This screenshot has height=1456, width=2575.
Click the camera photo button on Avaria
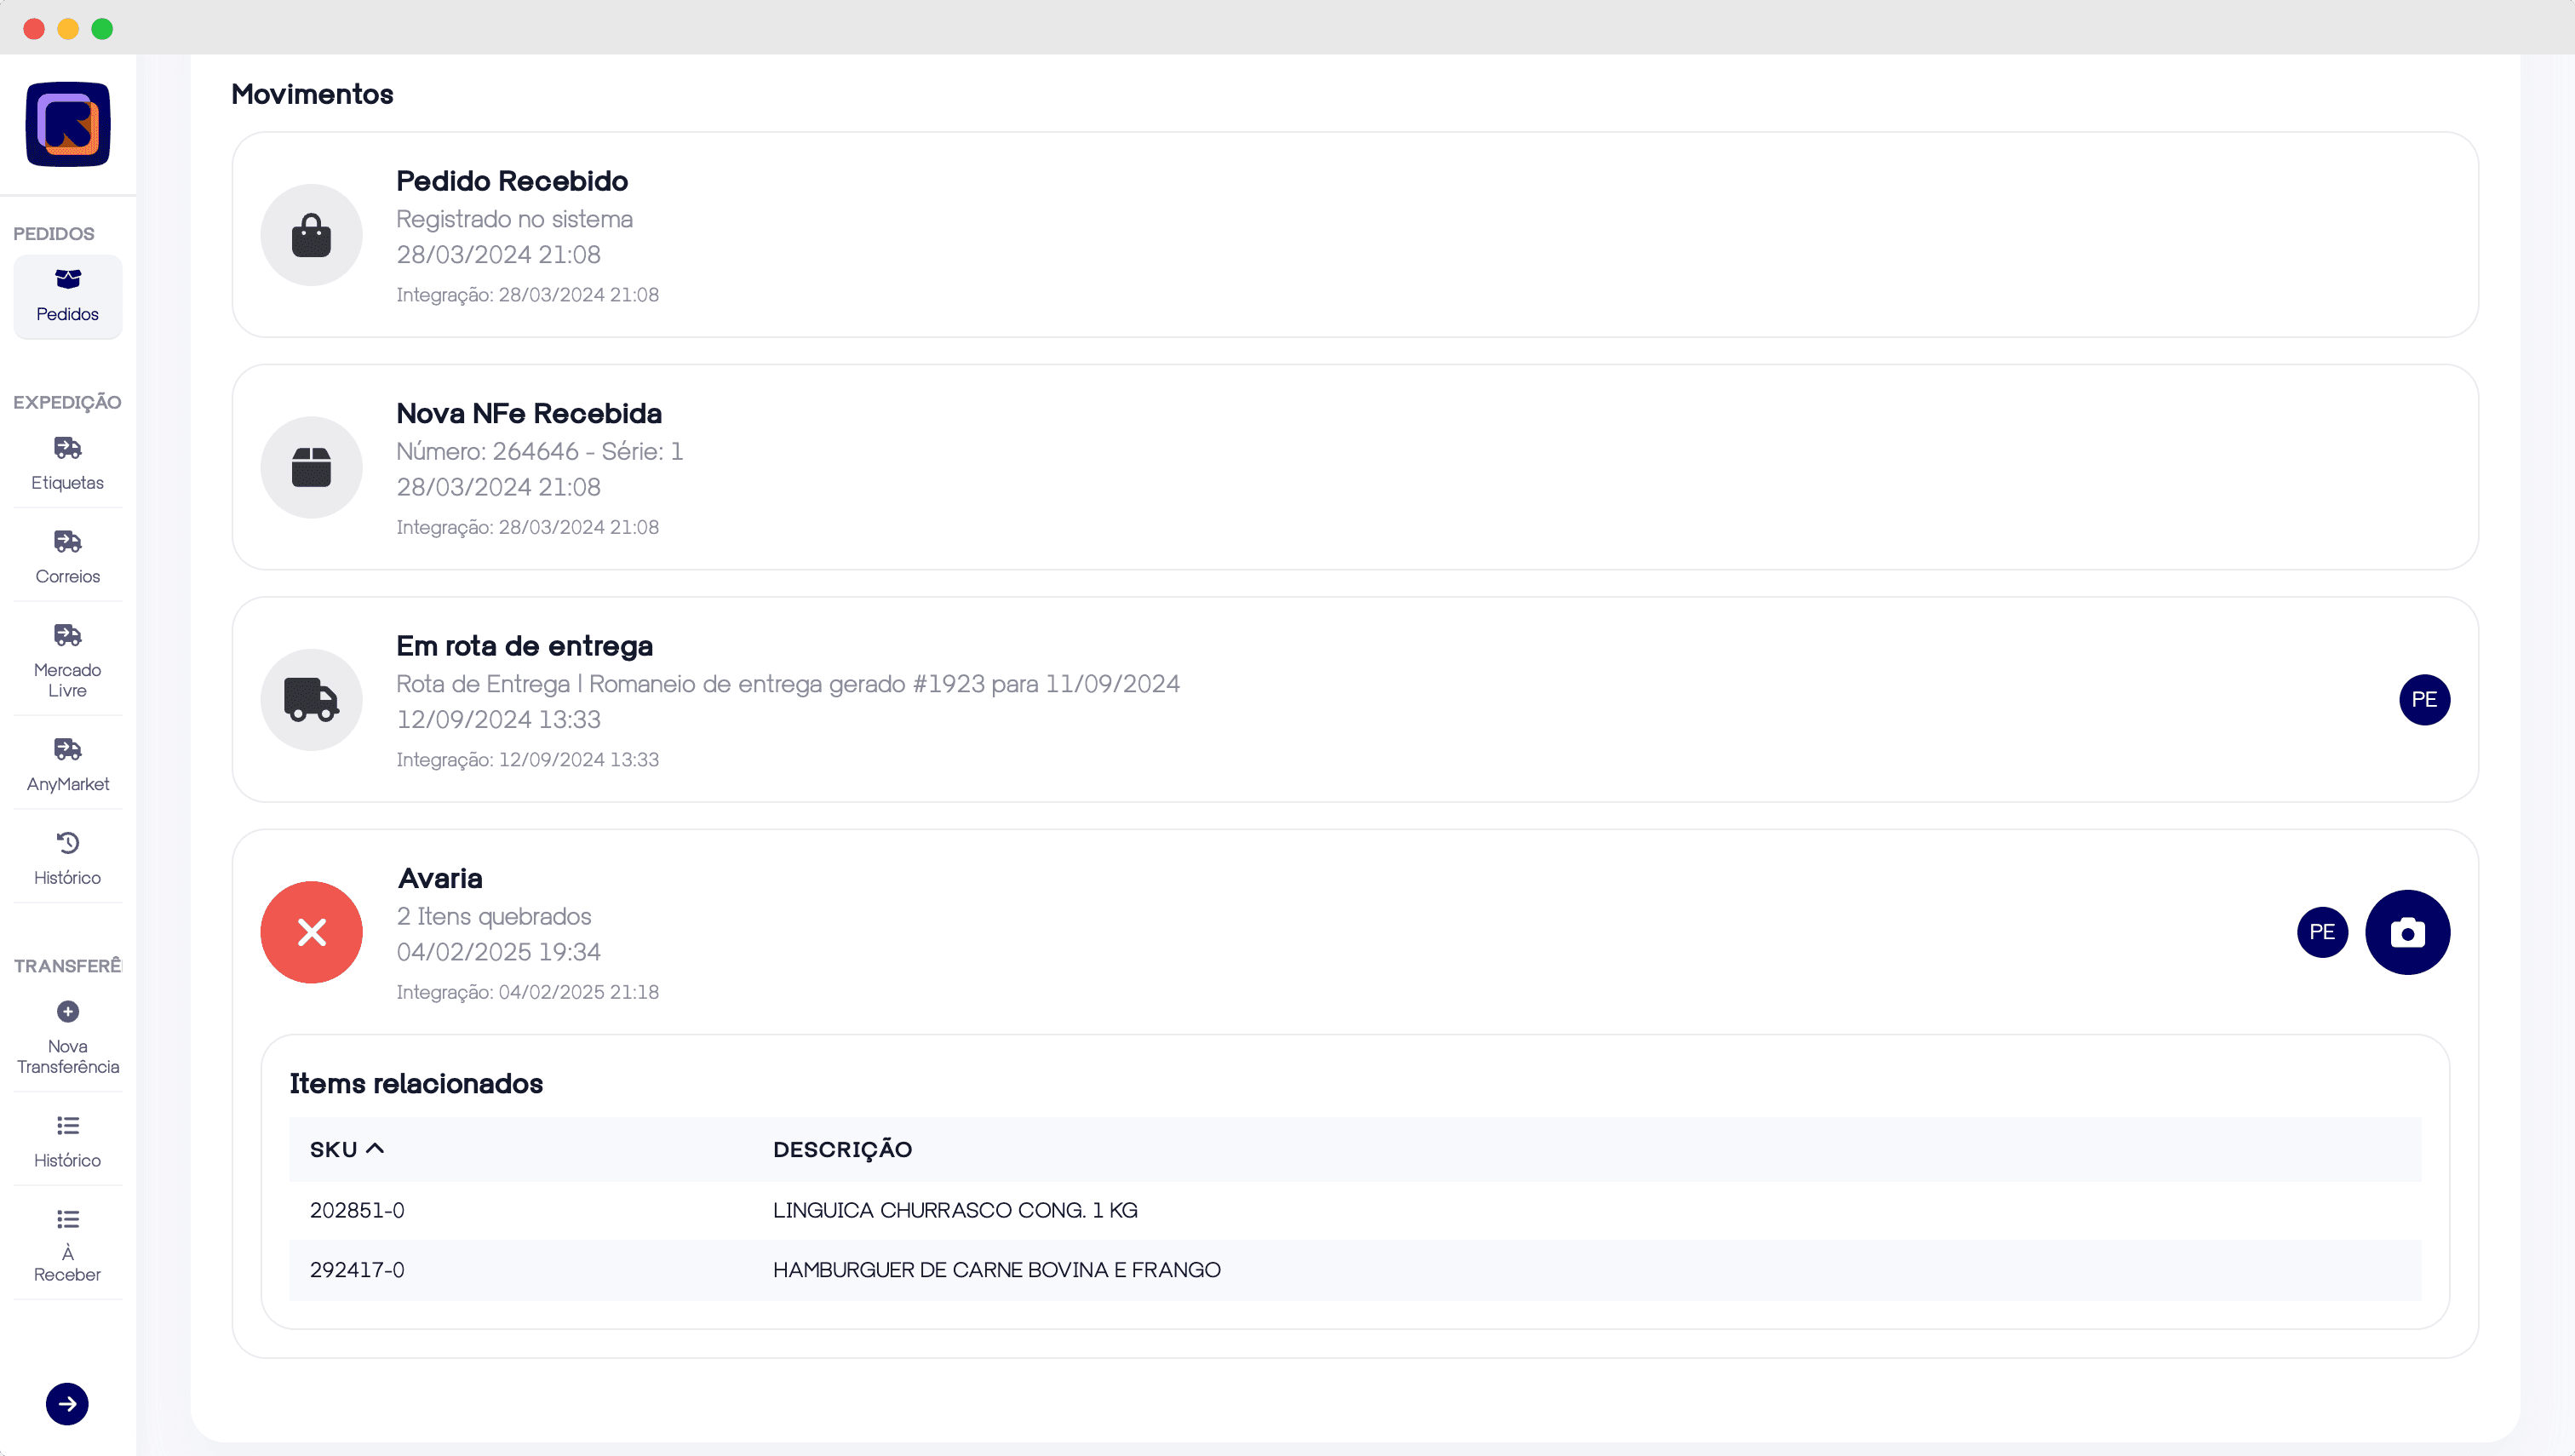[x=2406, y=932]
